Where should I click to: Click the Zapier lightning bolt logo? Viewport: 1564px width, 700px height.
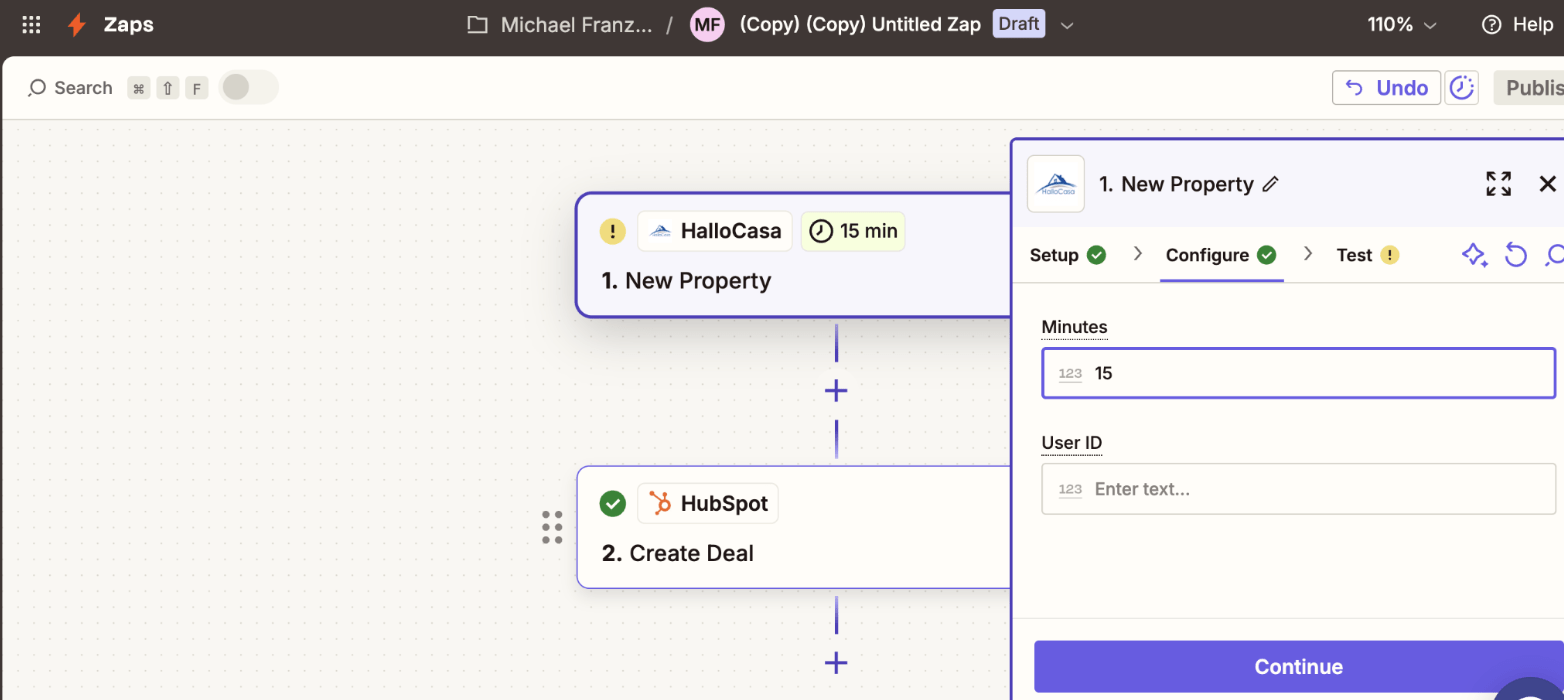[x=77, y=25]
